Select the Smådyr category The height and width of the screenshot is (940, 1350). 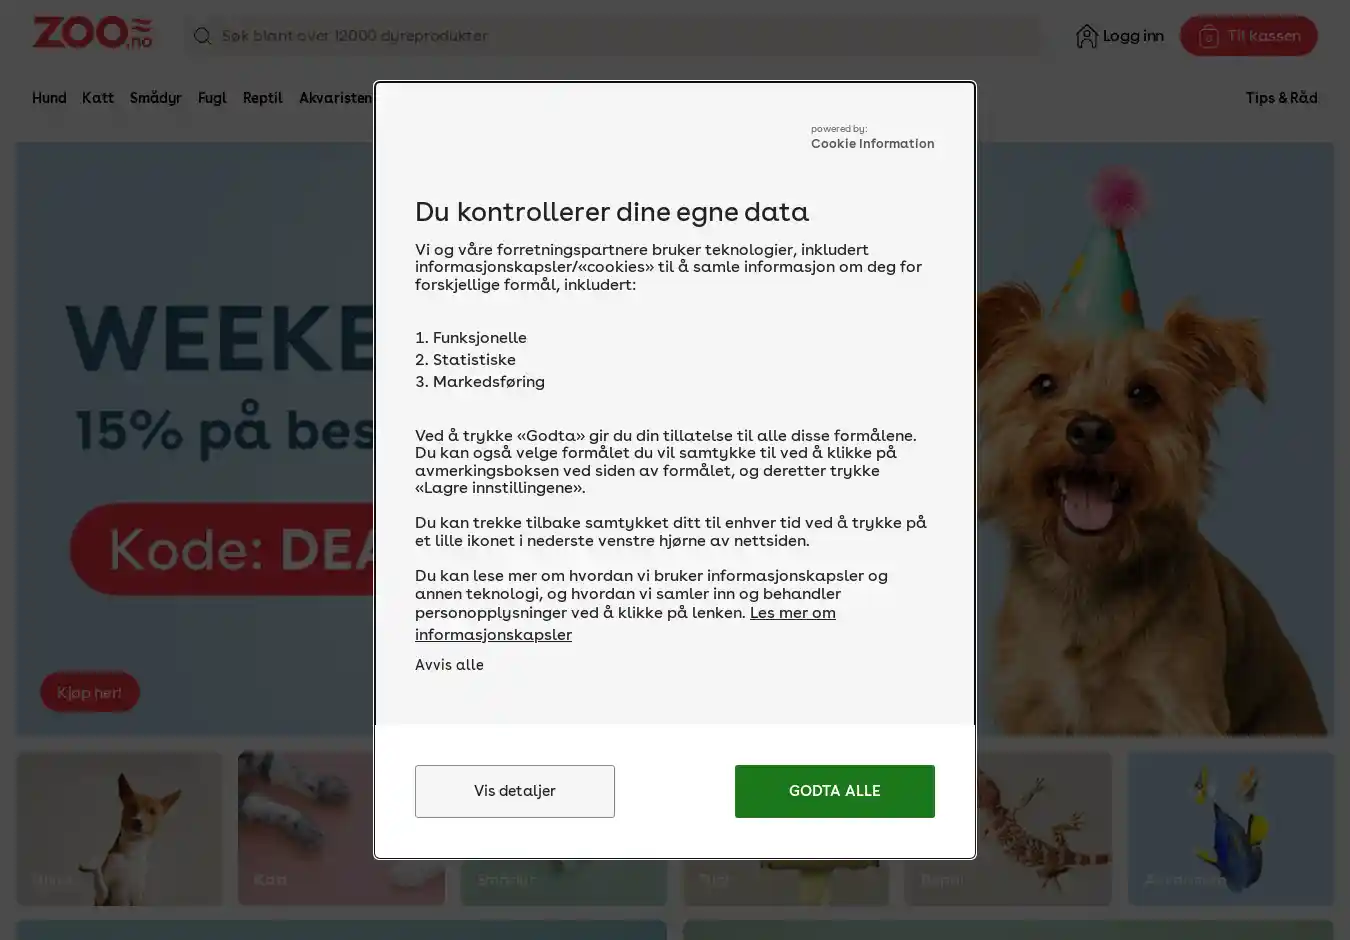(156, 98)
